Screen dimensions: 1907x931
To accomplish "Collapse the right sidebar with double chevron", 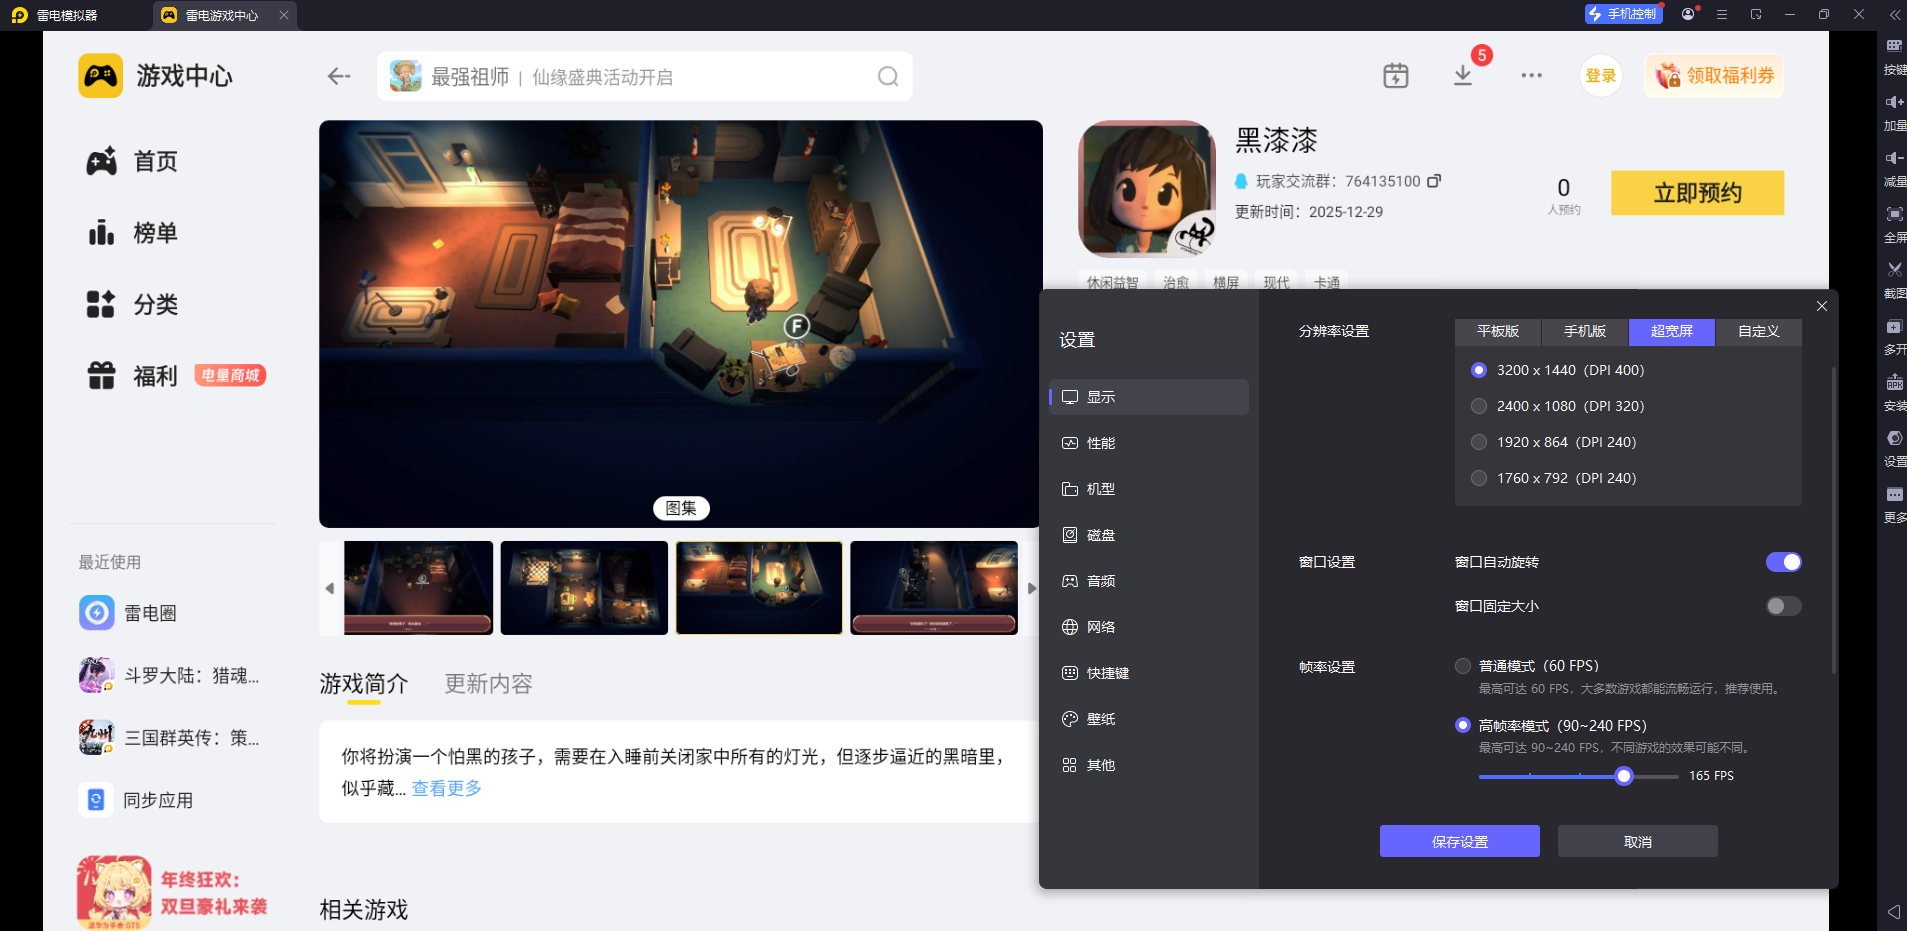I will tap(1894, 14).
